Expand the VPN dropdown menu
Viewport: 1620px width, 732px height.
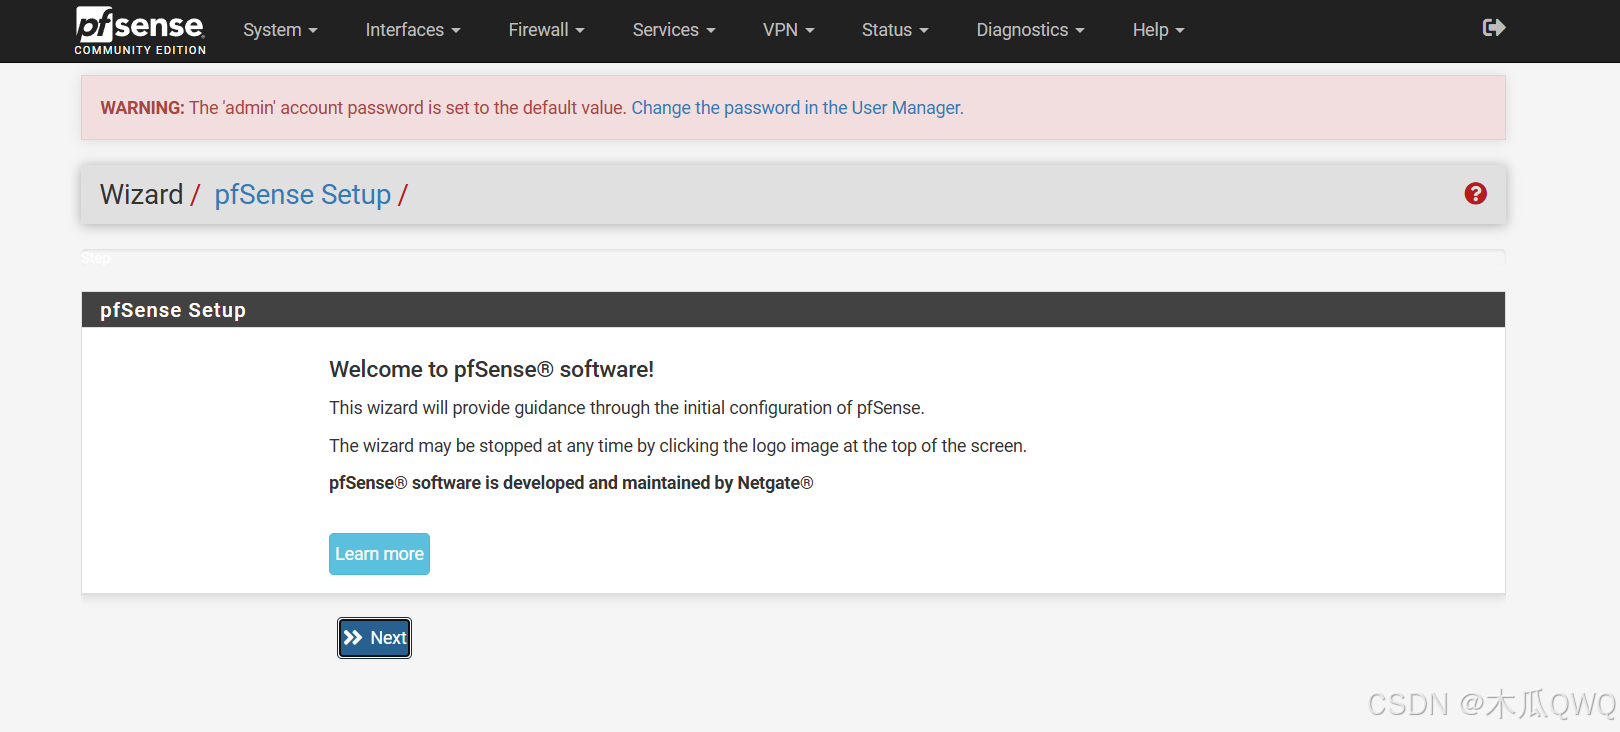(789, 30)
